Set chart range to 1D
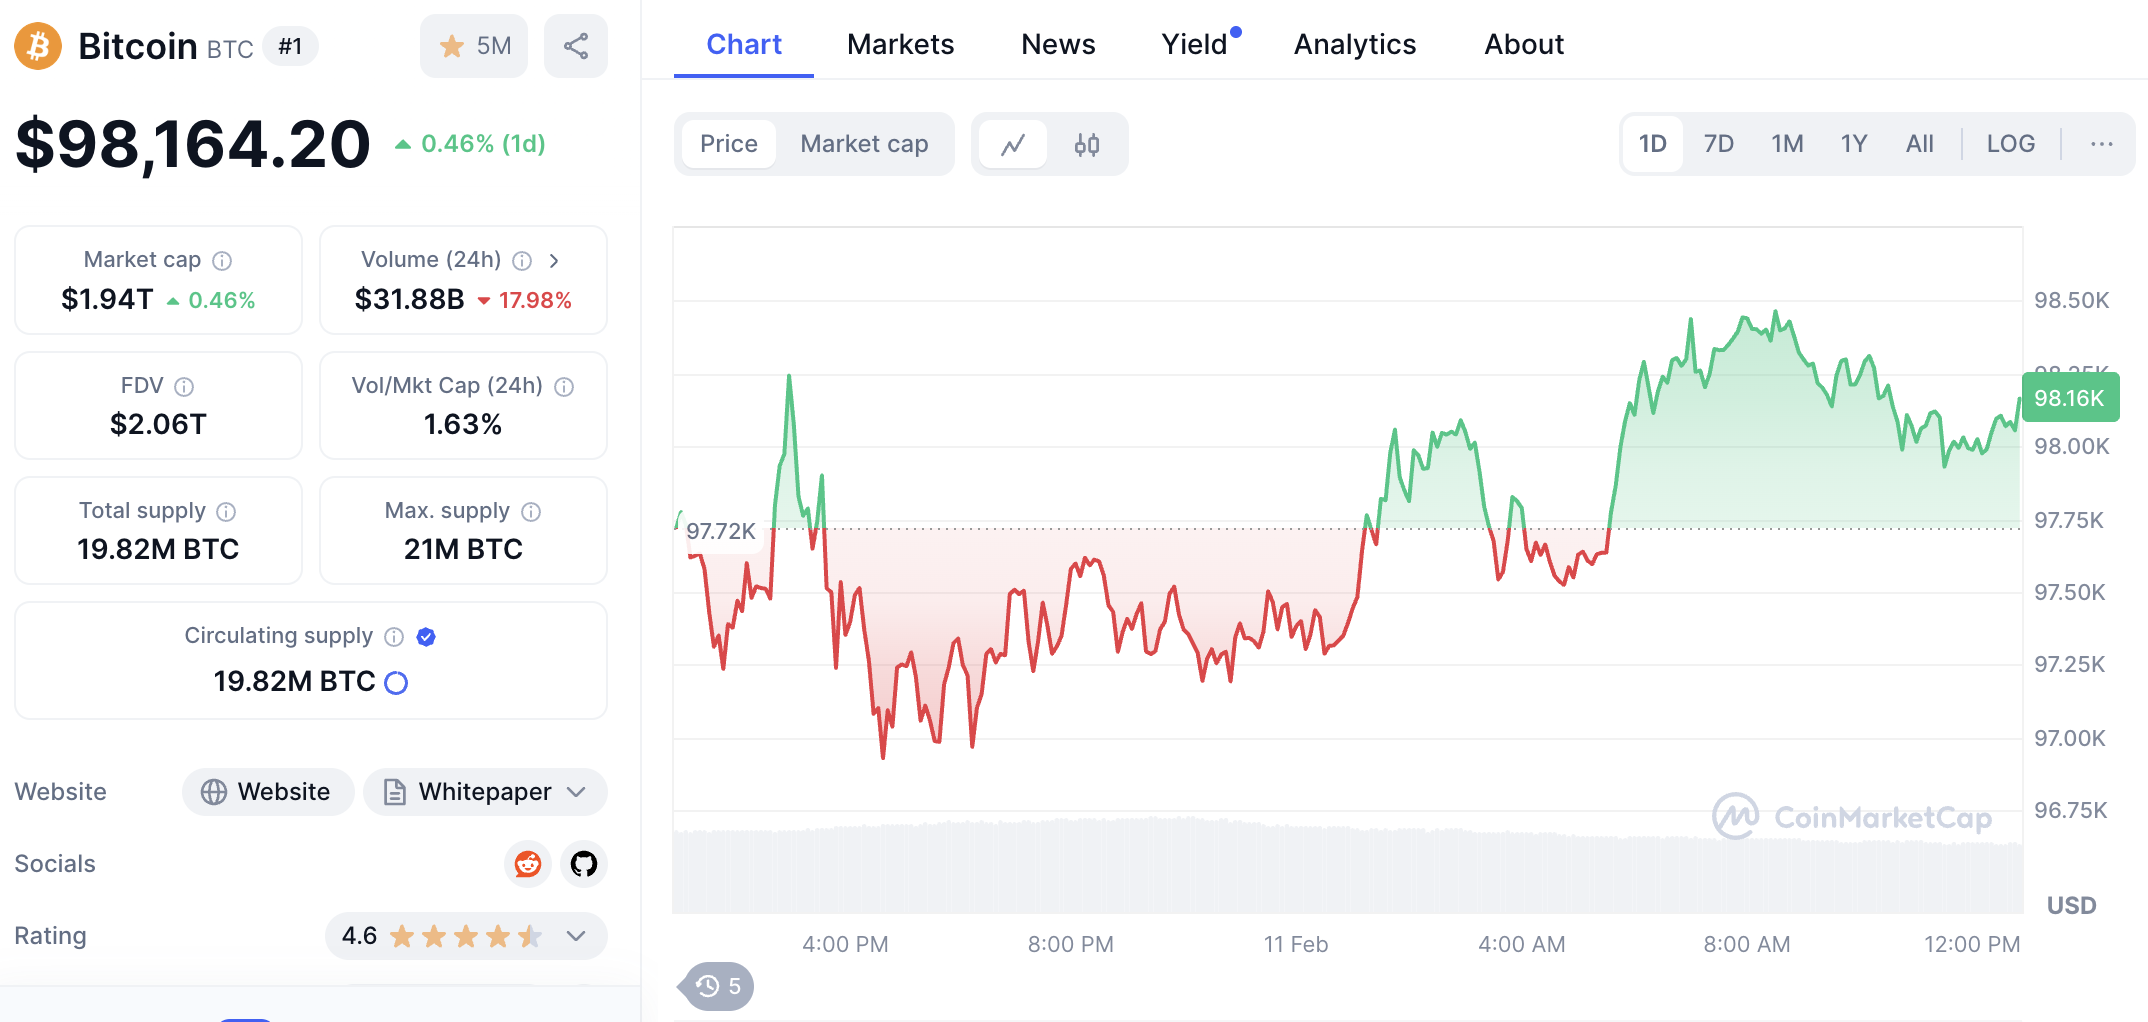The image size is (2148, 1022). tap(1652, 144)
